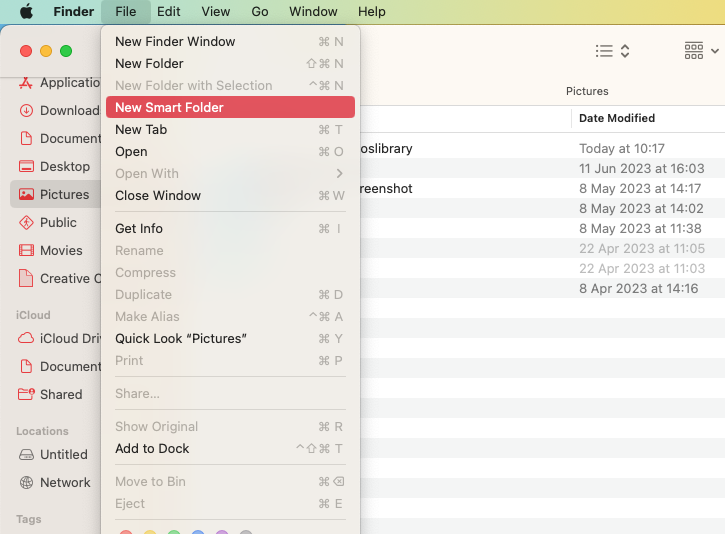Choose New Tab menu entry
725x534 pixels.
point(230,129)
